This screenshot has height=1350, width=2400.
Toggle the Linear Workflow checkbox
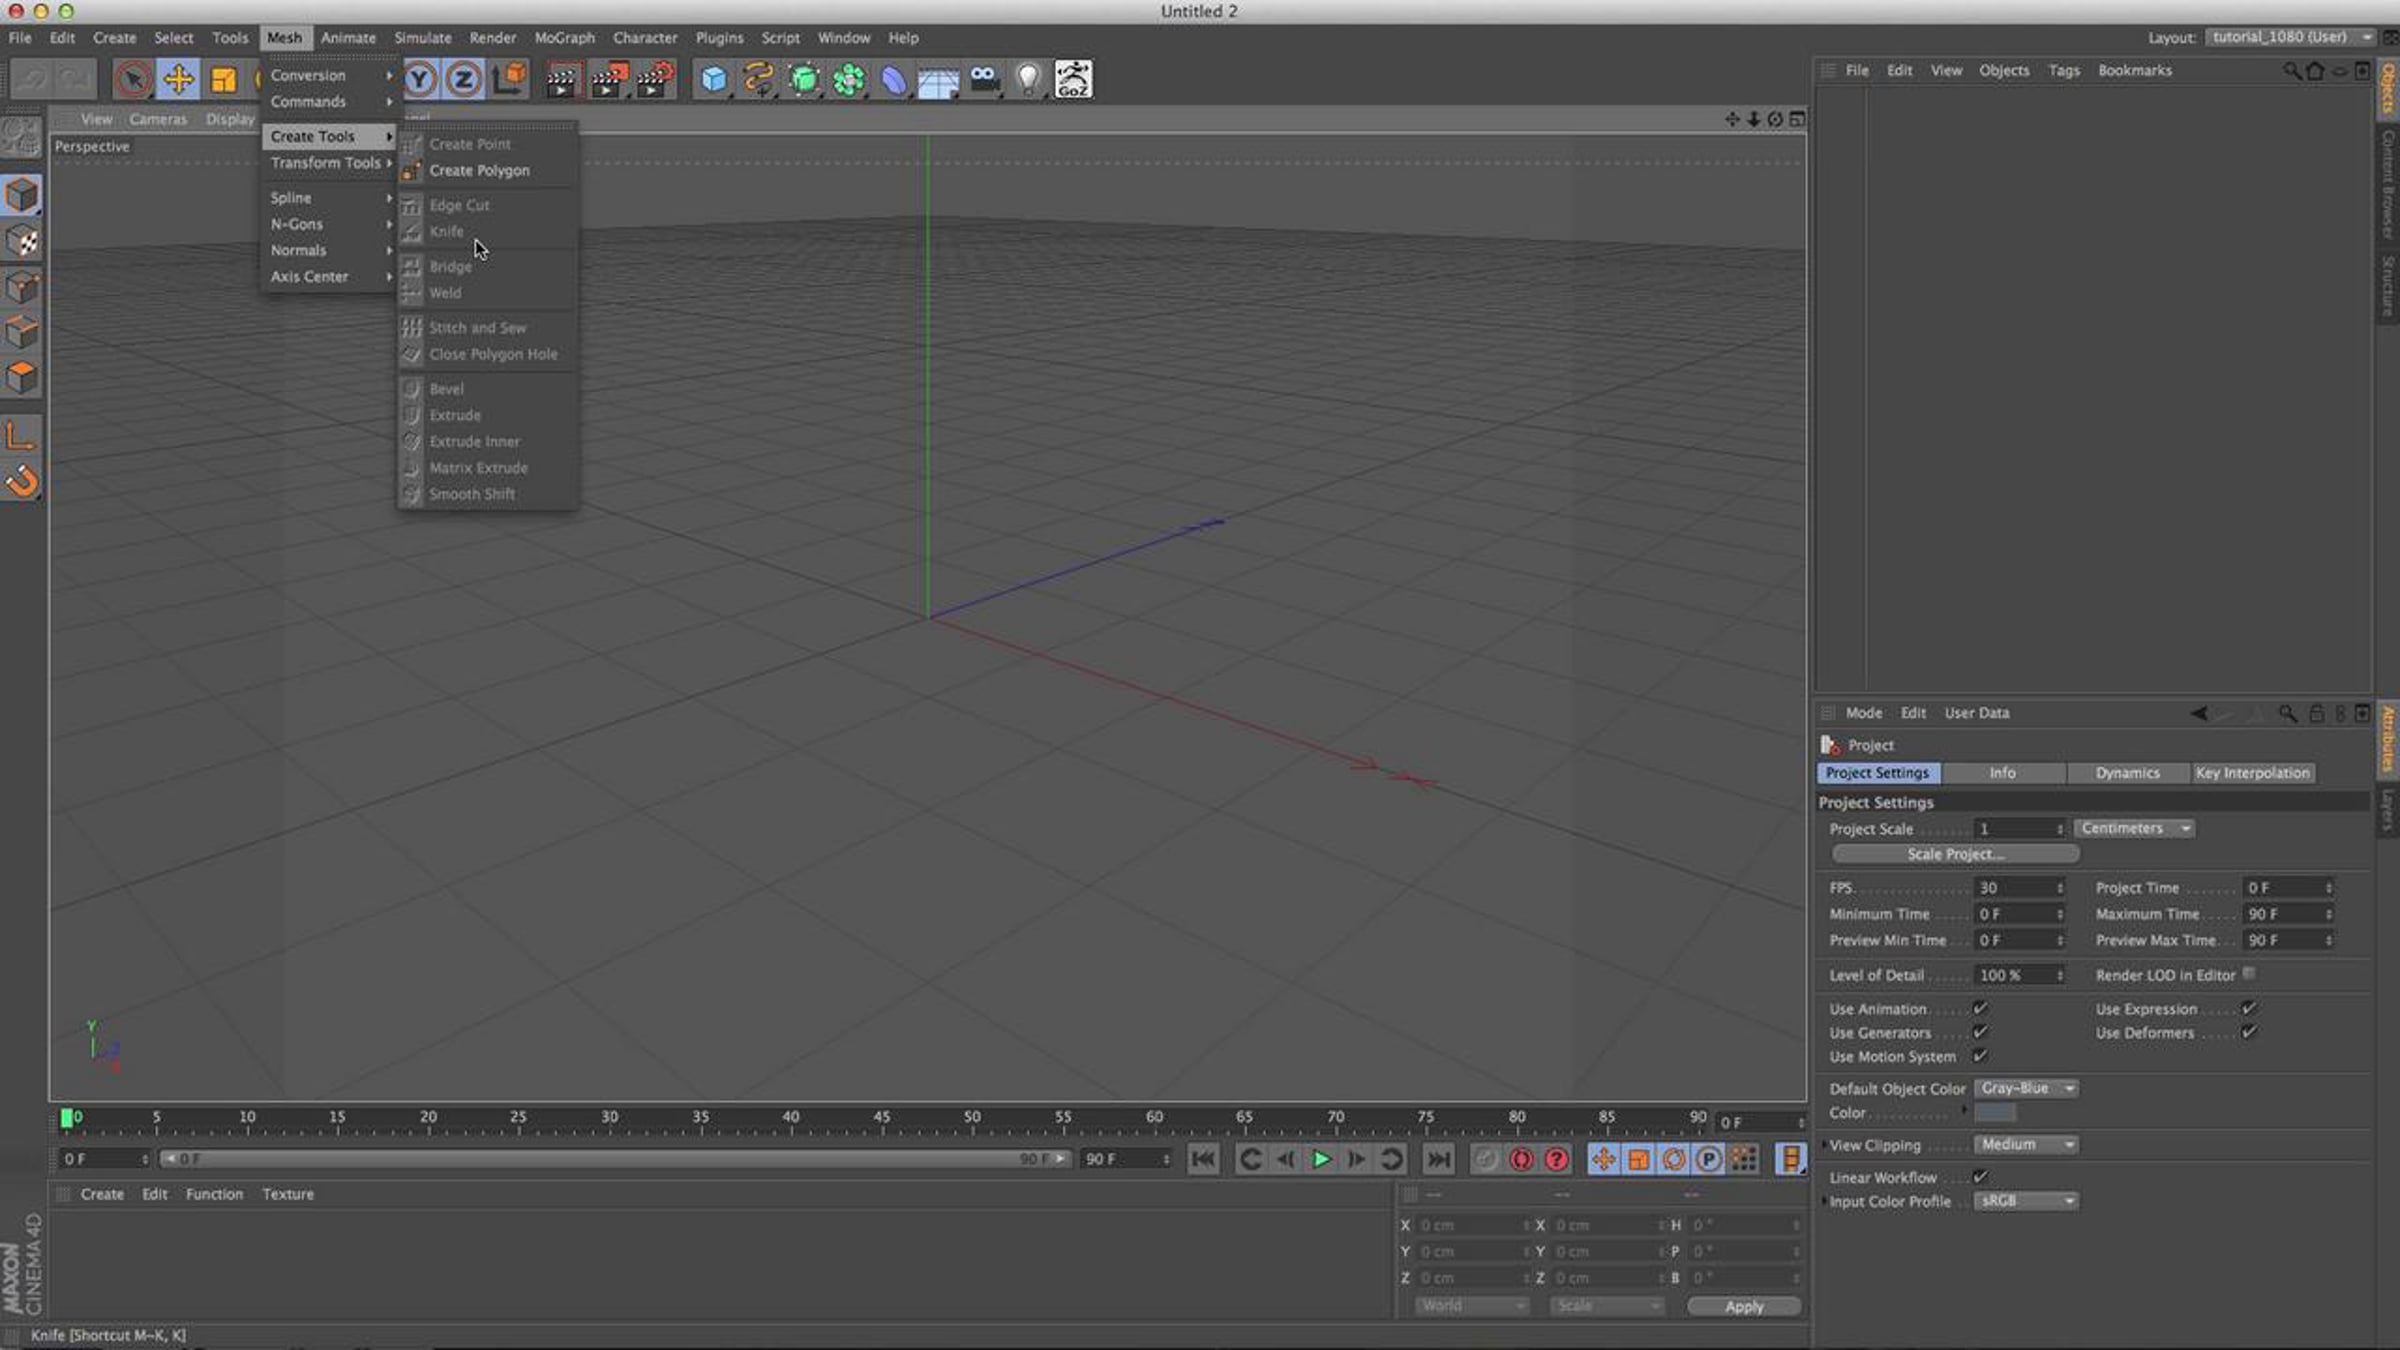click(x=1980, y=1177)
